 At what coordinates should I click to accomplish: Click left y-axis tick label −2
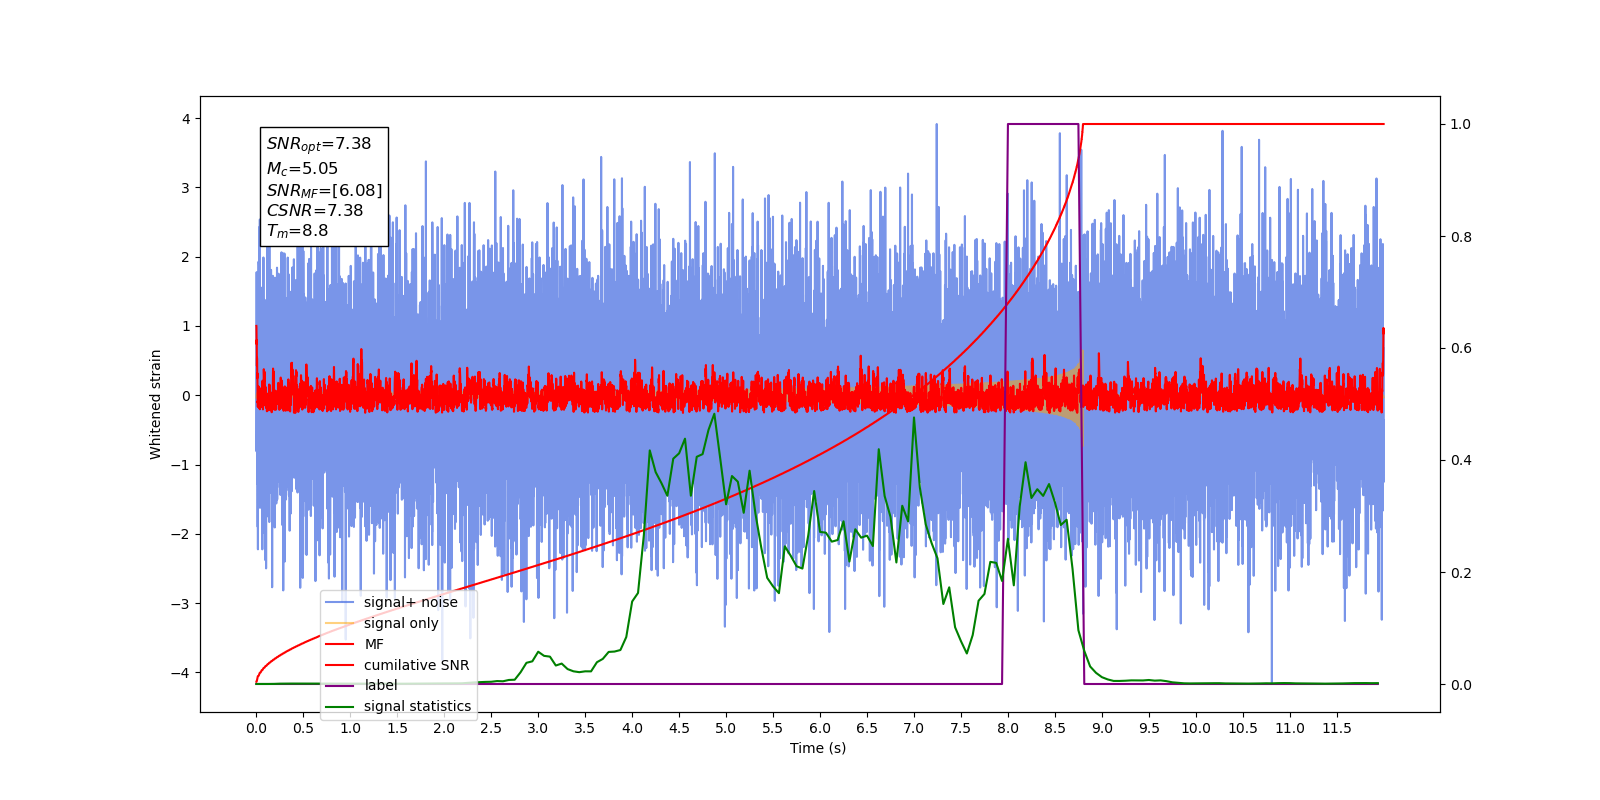point(181,534)
